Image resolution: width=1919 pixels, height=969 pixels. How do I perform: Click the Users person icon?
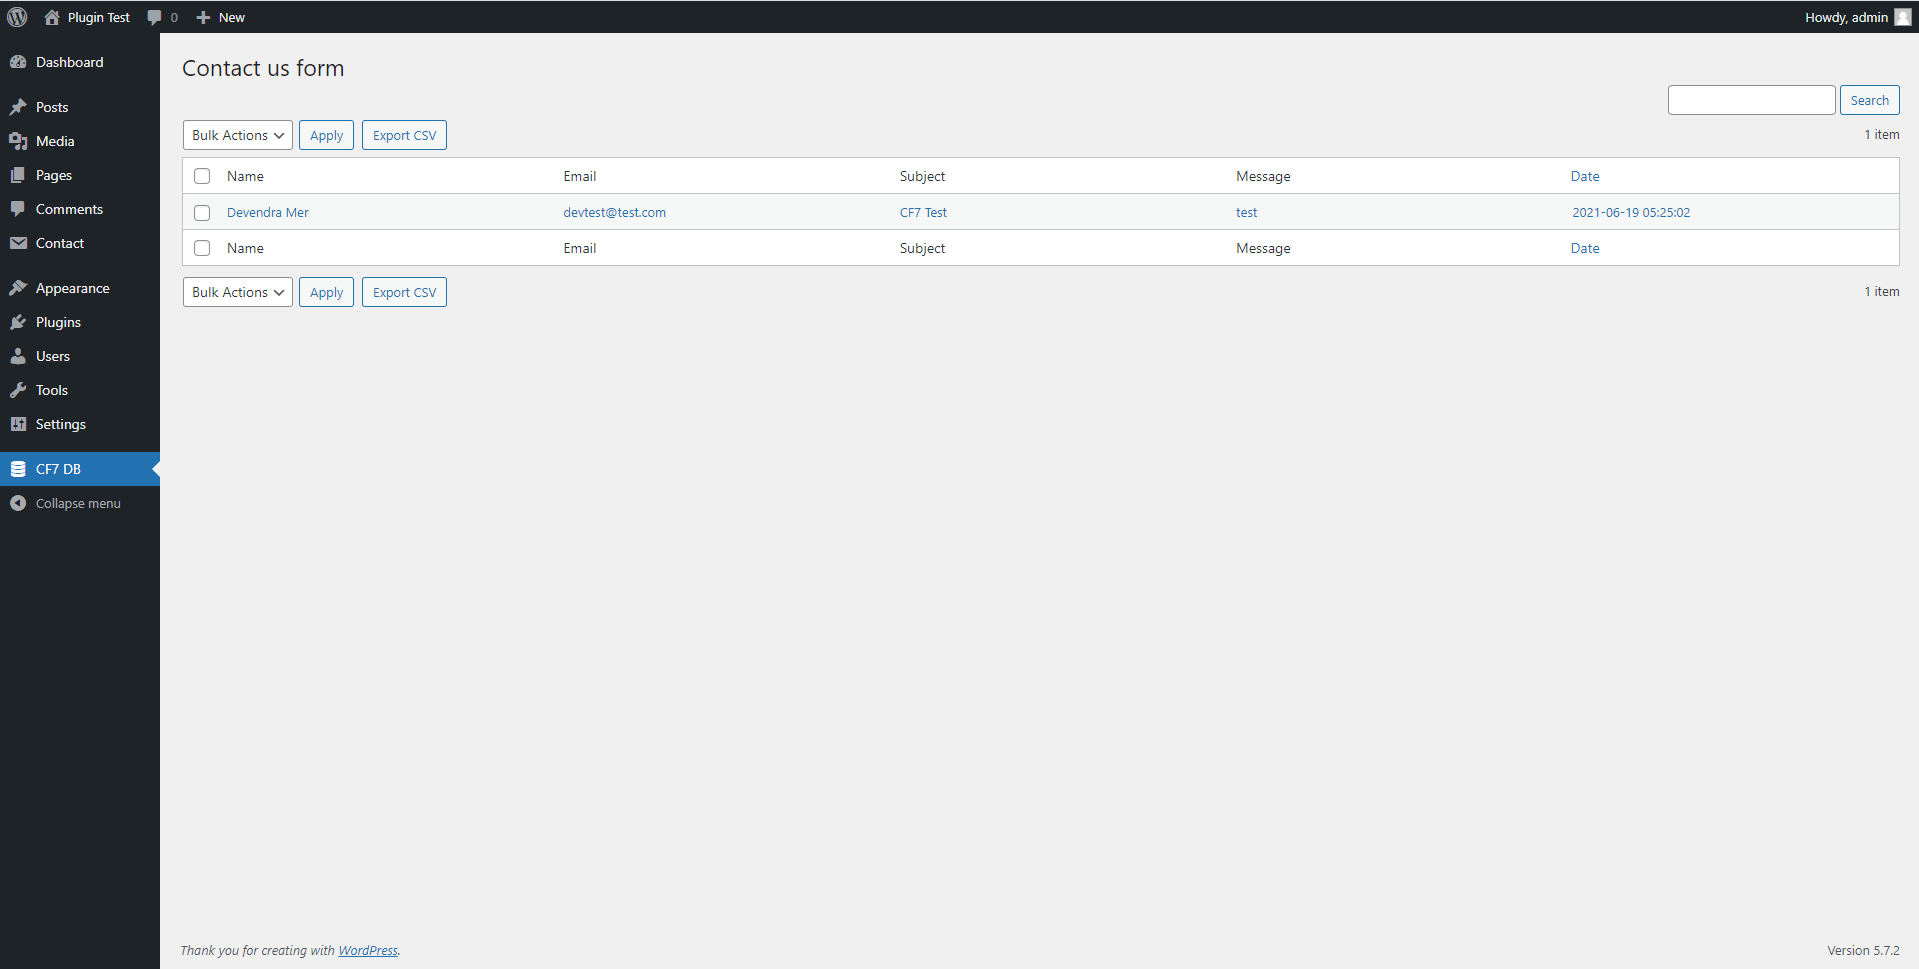(x=18, y=356)
